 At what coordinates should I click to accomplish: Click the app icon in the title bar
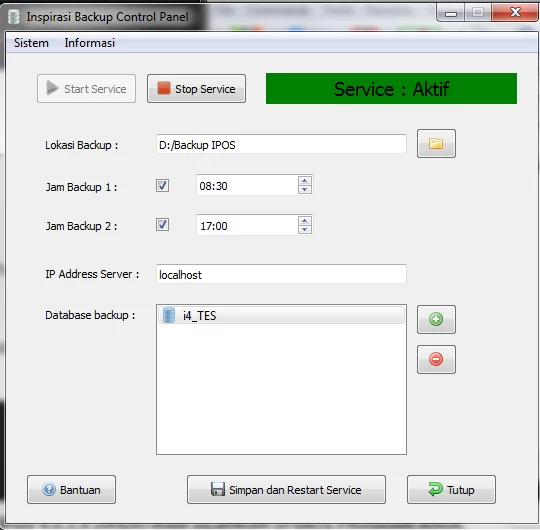click(14, 17)
